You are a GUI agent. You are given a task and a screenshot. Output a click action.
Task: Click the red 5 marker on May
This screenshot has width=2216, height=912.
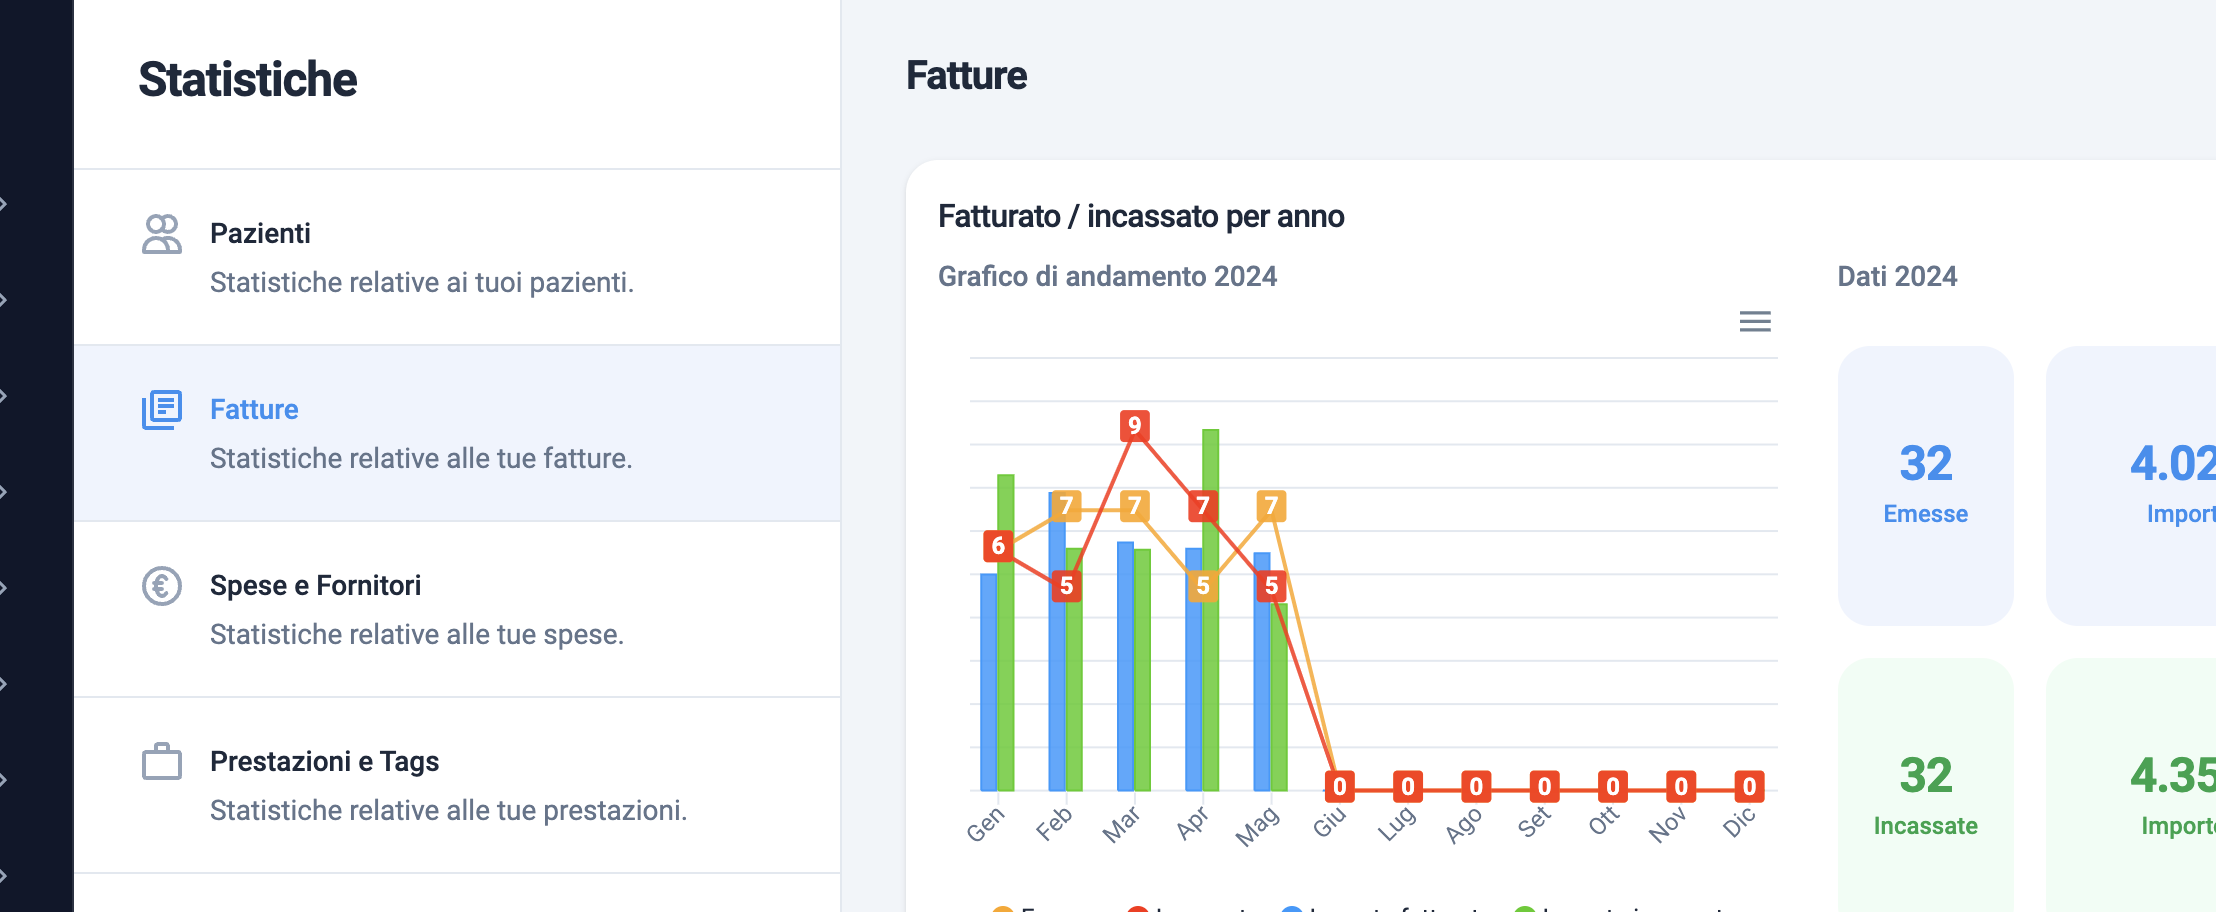click(1271, 586)
